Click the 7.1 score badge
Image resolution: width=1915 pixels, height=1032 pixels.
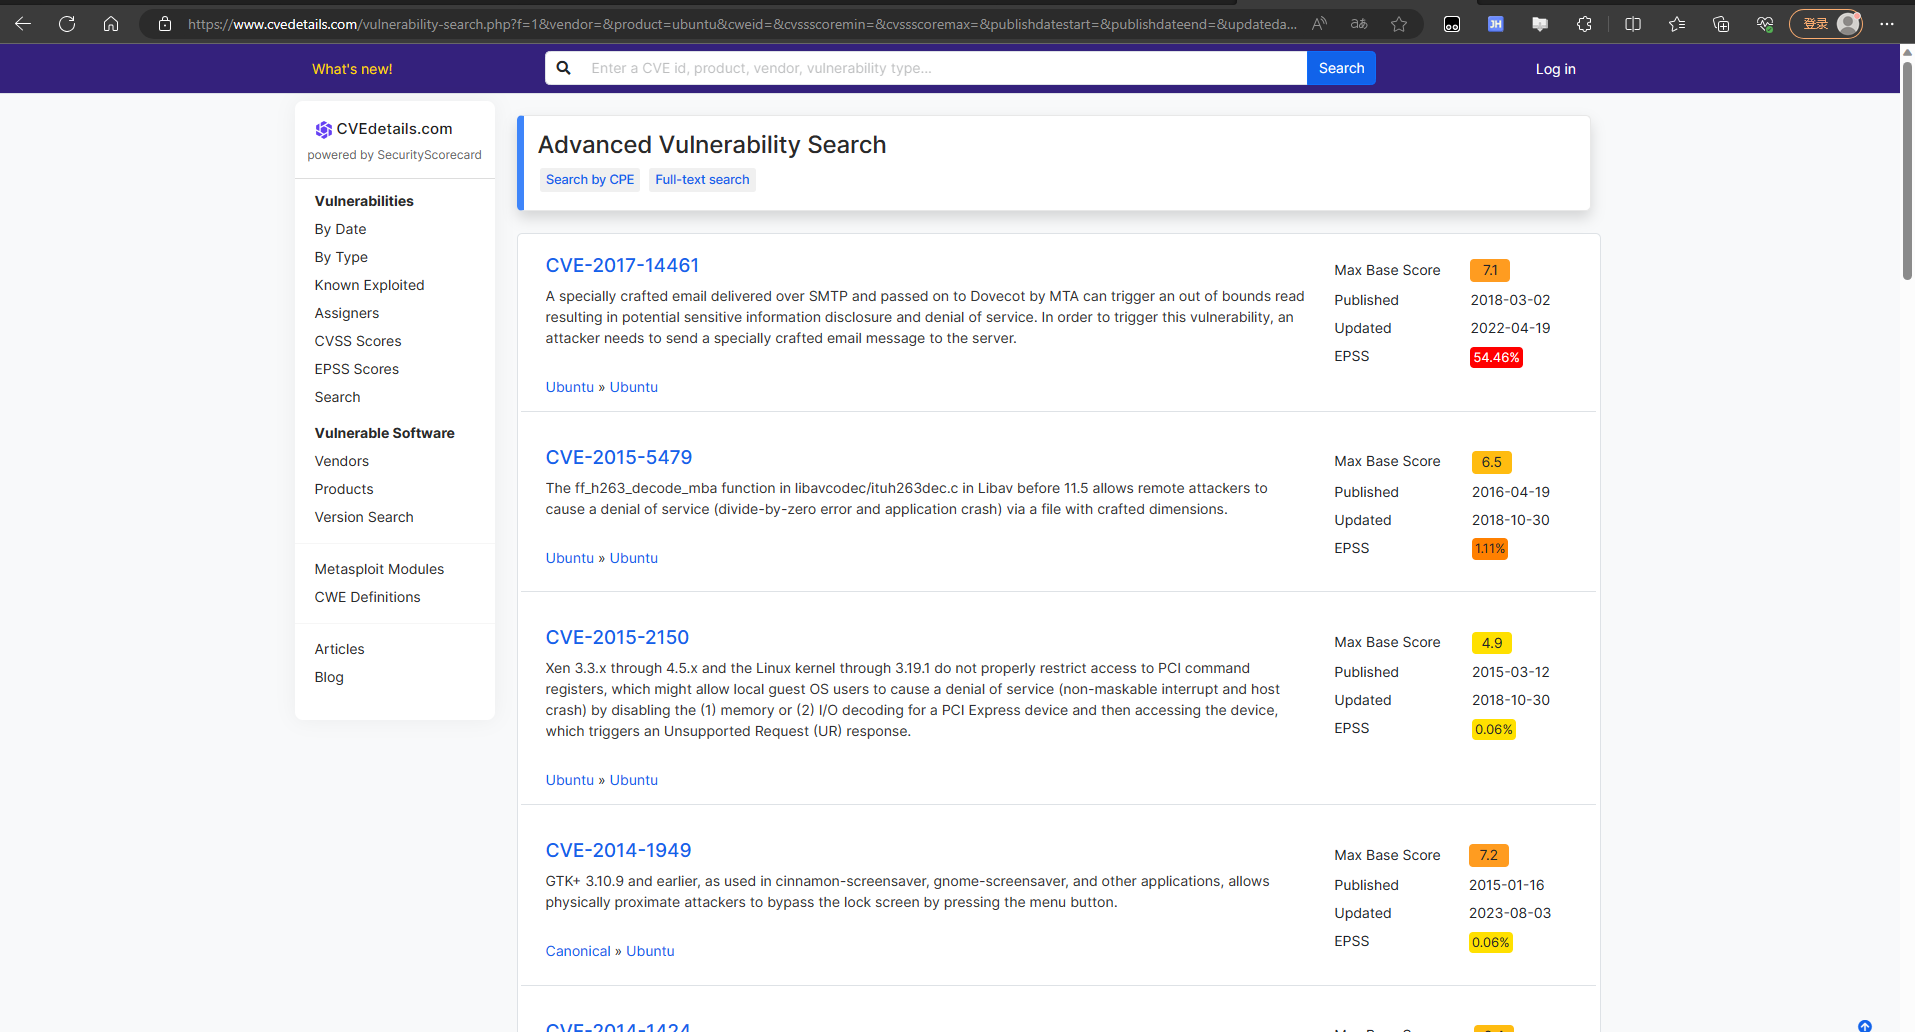1489,270
